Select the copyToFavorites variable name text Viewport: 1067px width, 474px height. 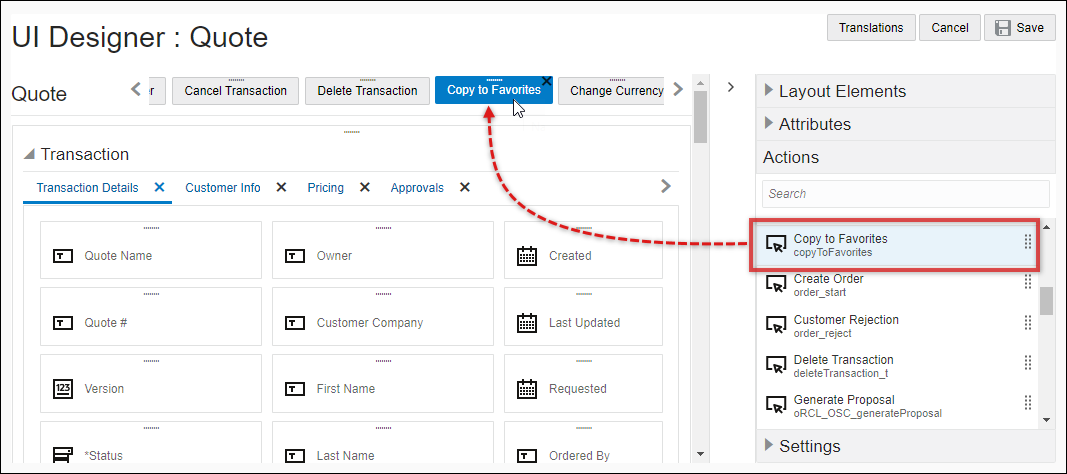coord(833,252)
